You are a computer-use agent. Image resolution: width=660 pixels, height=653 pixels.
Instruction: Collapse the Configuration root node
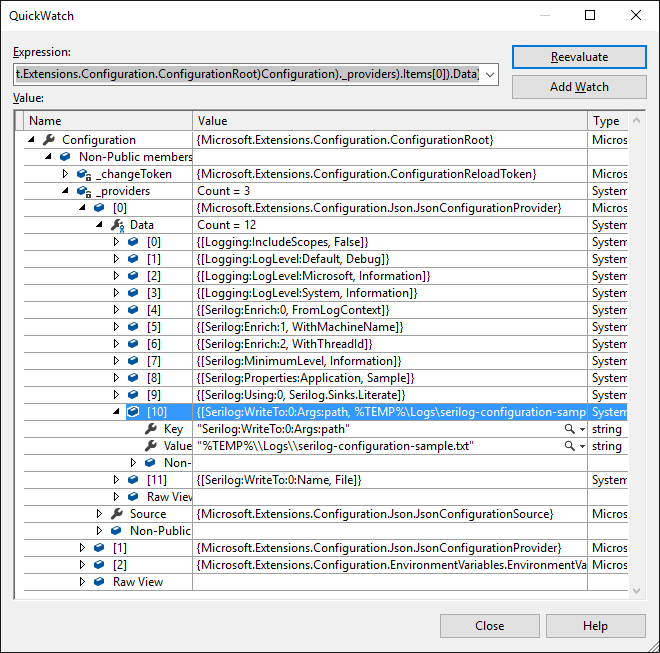(x=31, y=140)
